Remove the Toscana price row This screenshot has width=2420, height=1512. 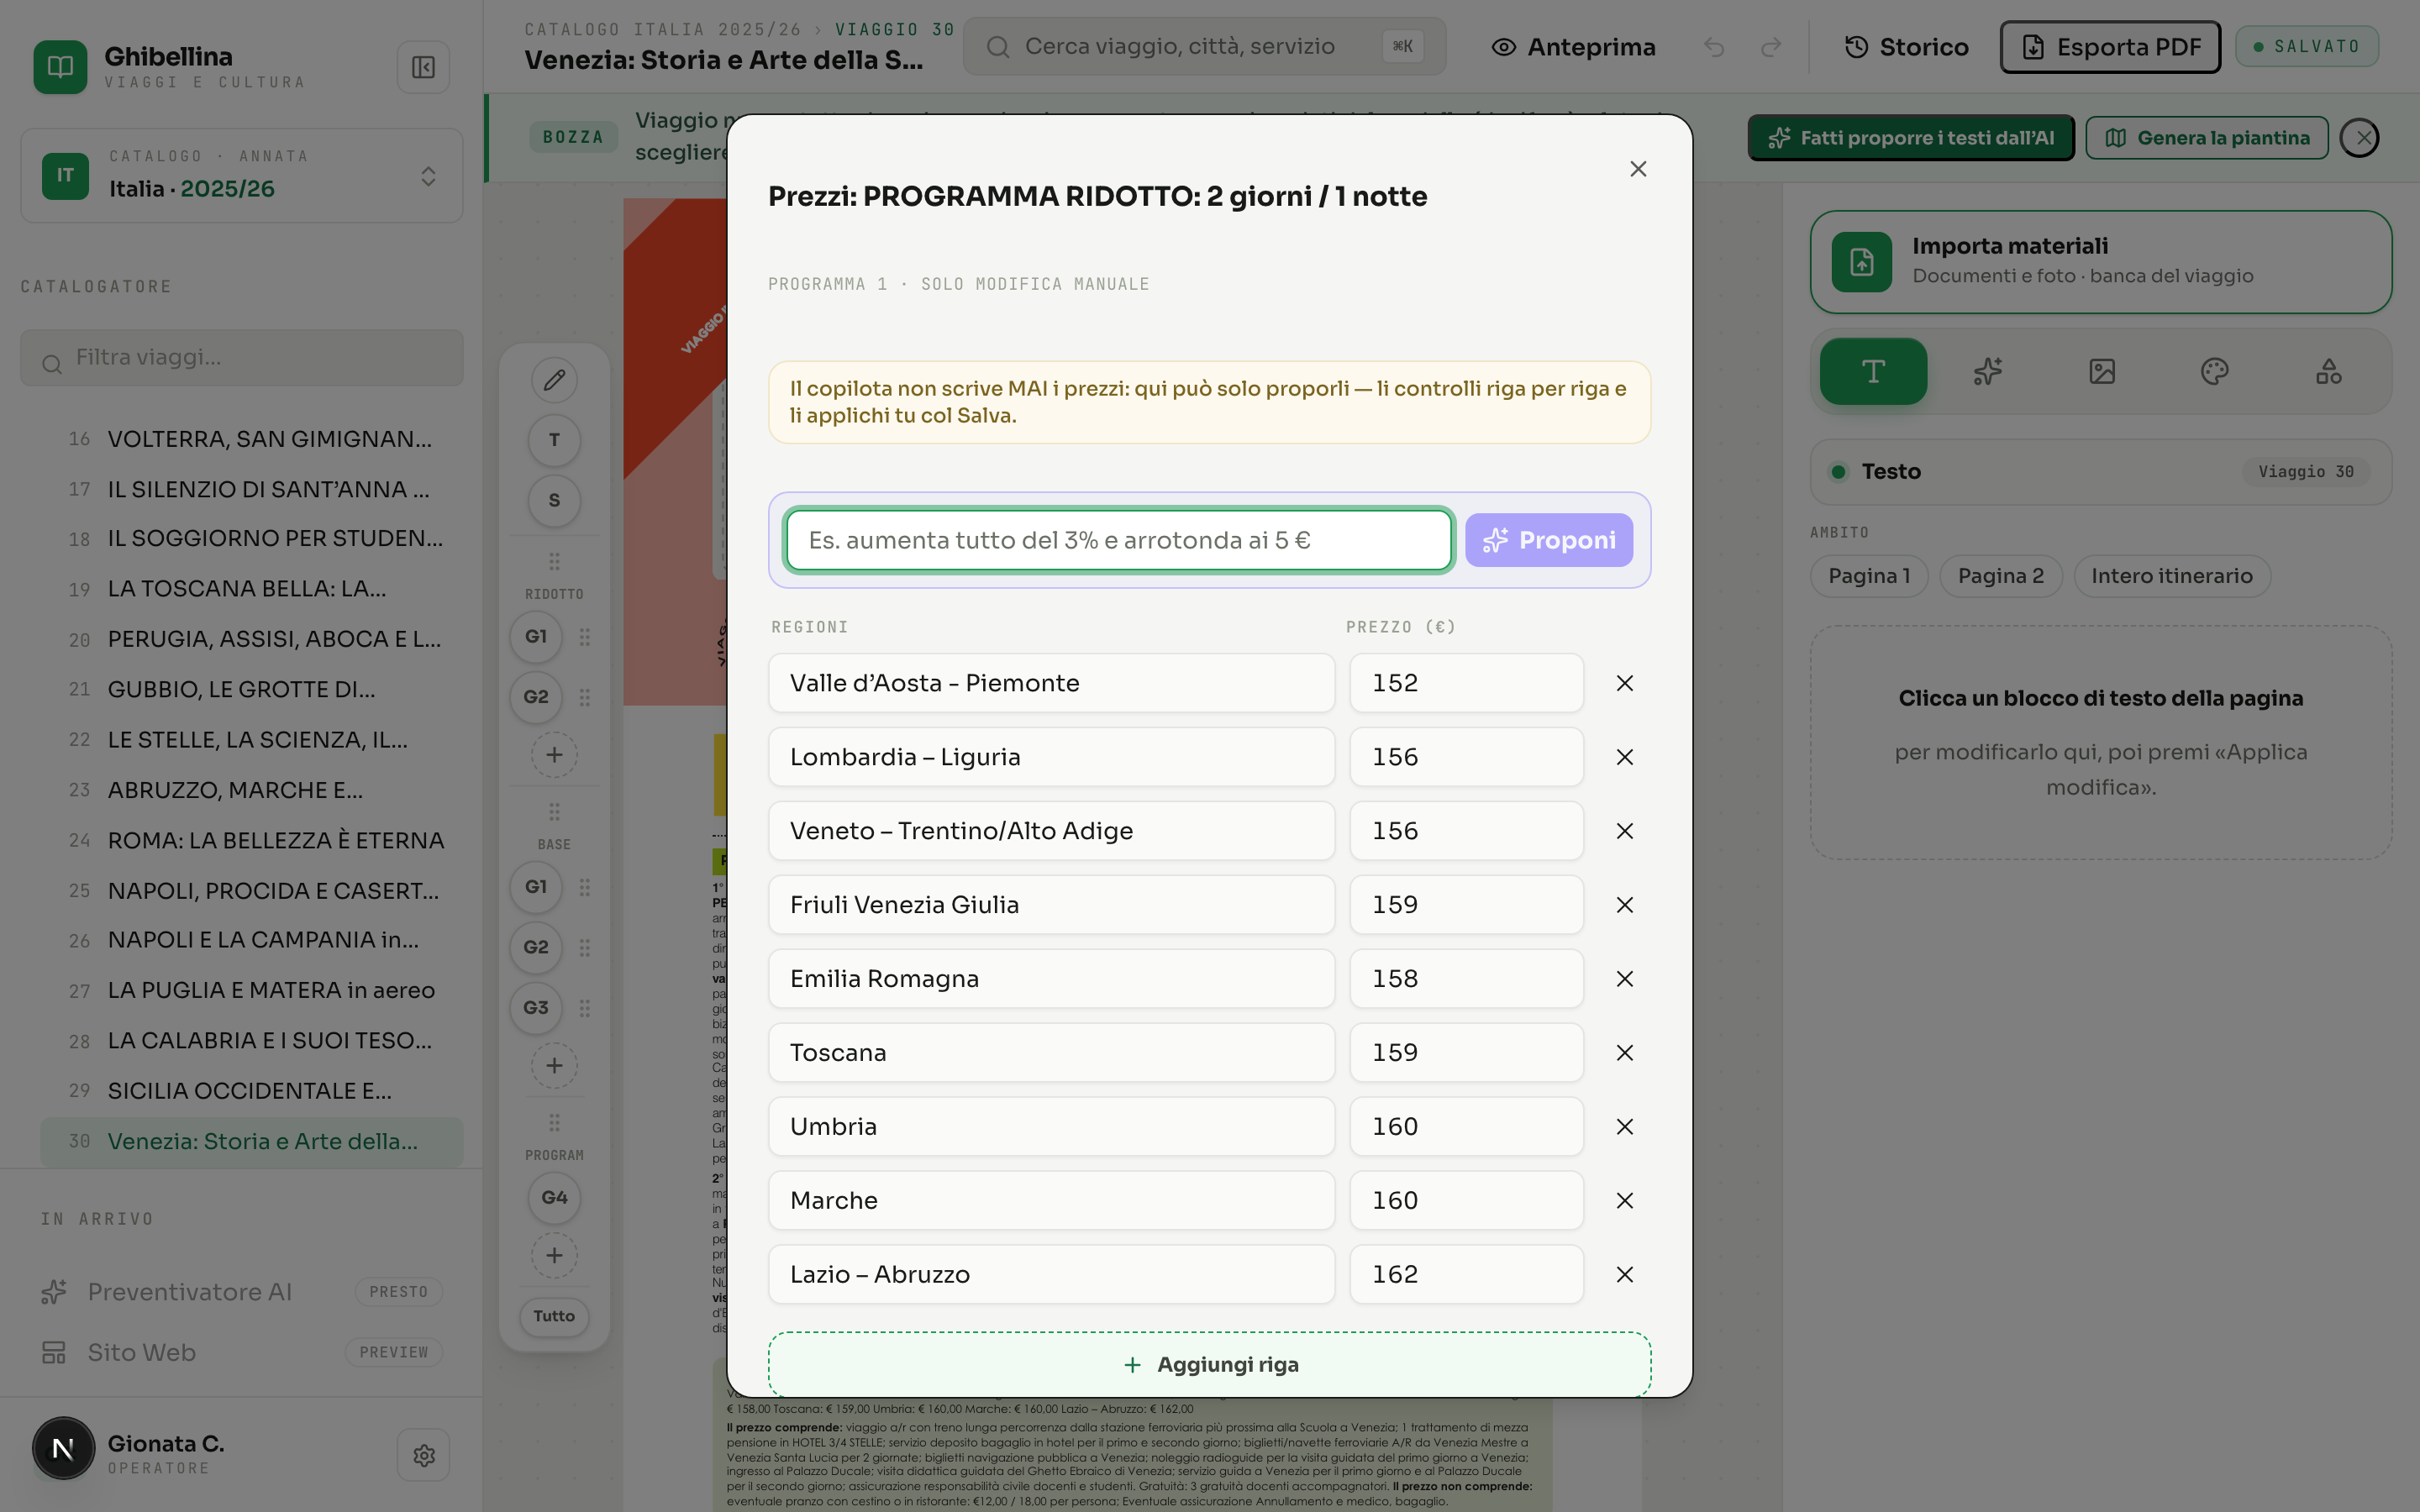(x=1624, y=1053)
